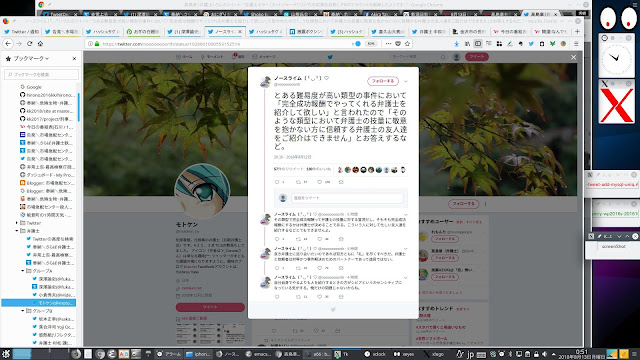Reply icon under the main tweet
This screenshot has width=640, height=360.
pyautogui.click(x=277, y=182)
